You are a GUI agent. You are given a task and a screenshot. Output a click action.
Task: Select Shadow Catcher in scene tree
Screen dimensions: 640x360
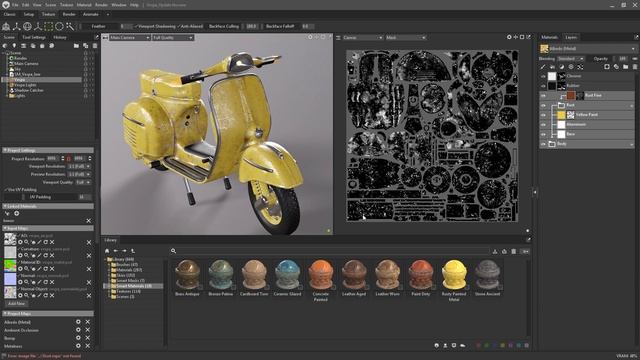(x=29, y=90)
